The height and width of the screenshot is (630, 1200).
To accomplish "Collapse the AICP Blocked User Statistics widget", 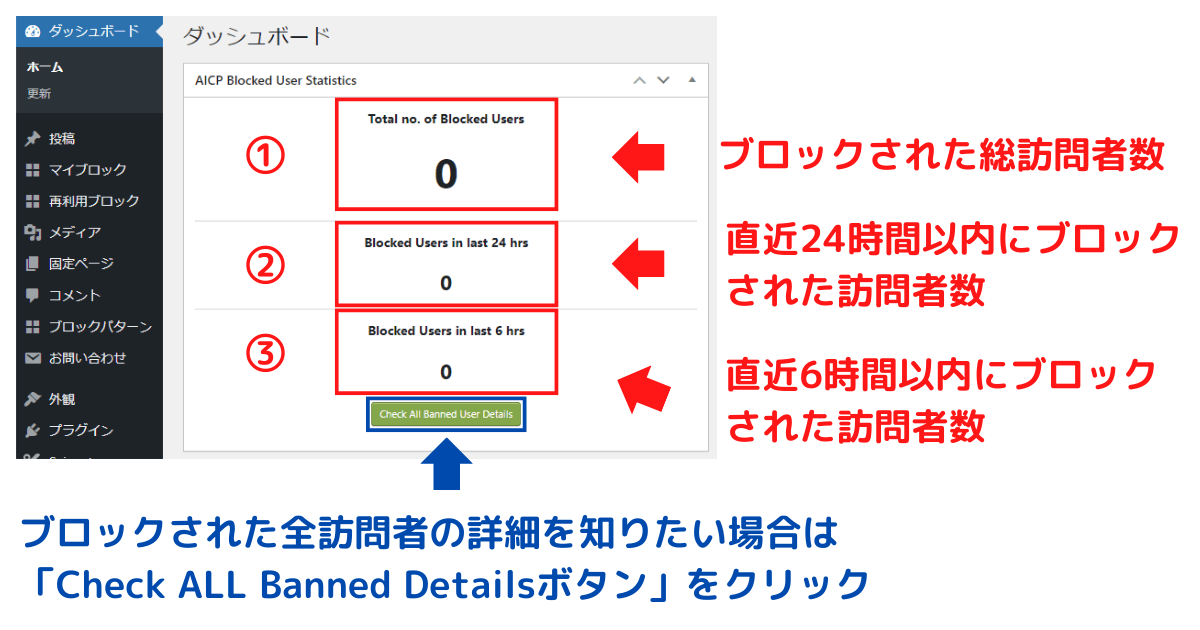I will click(x=691, y=80).
